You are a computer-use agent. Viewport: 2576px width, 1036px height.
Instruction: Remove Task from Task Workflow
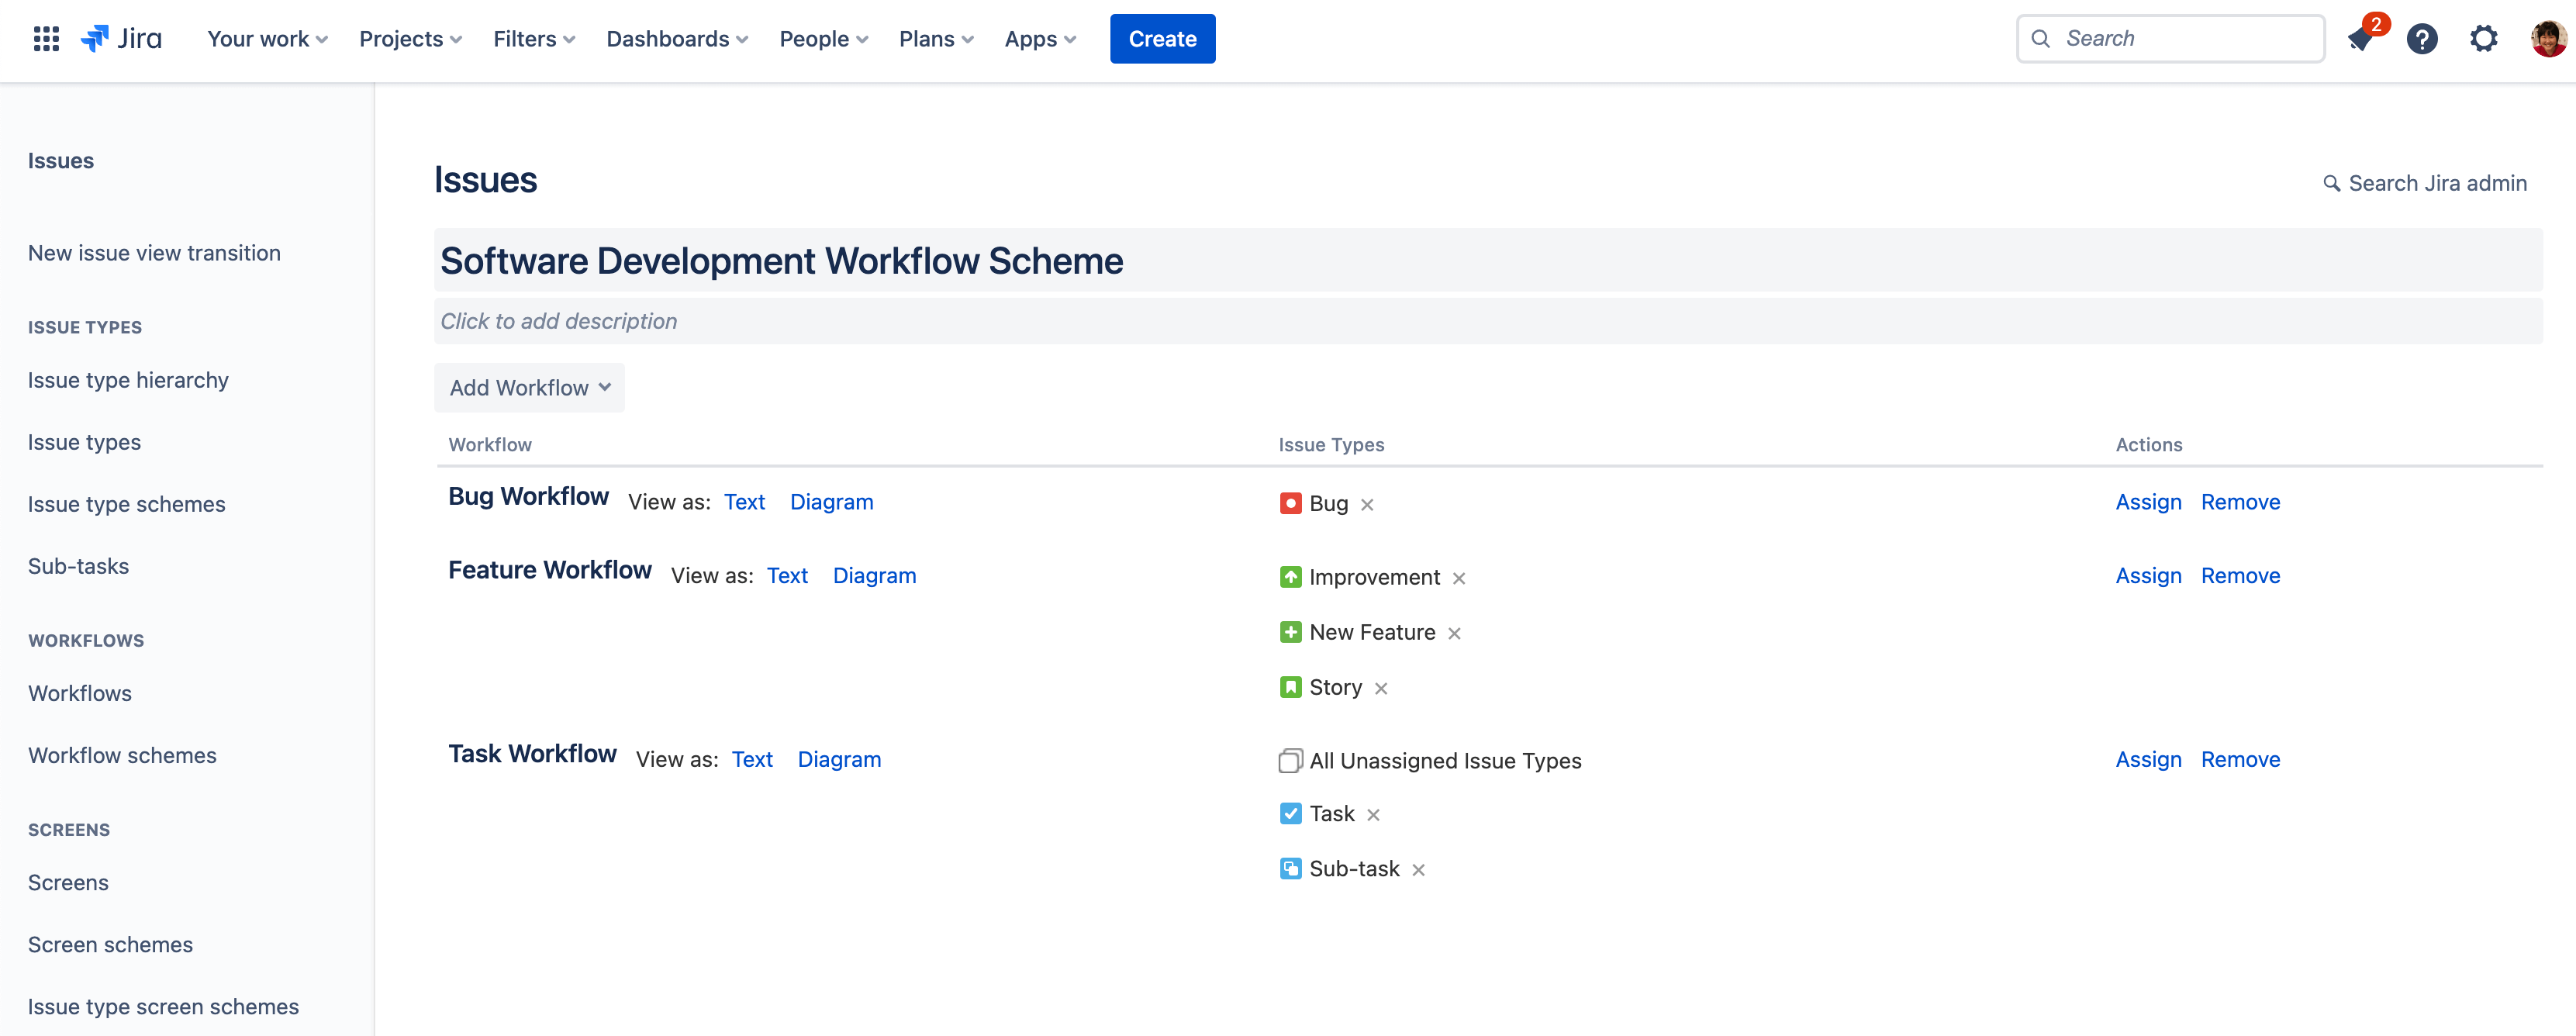point(1372,814)
